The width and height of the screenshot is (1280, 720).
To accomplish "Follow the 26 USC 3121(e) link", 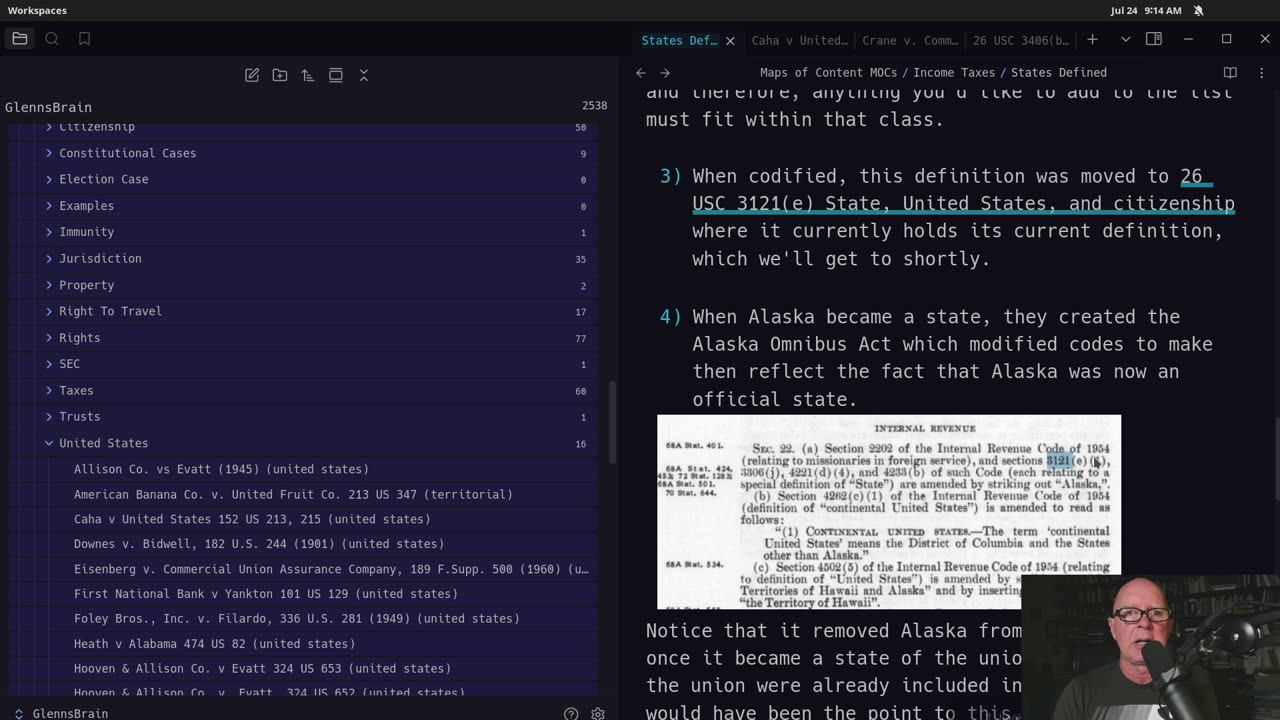I will 964,203.
